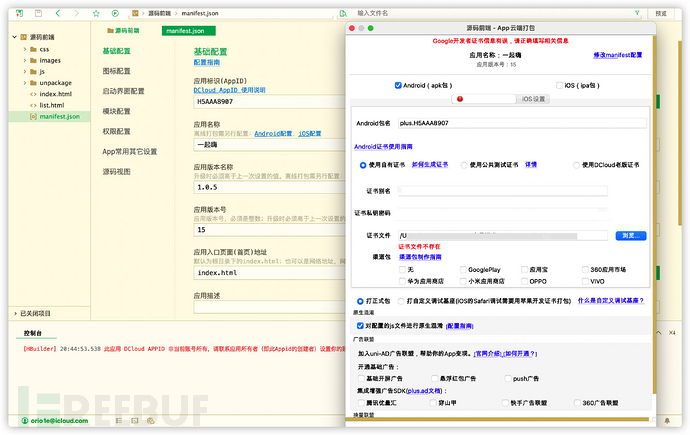The width and height of the screenshot is (690, 435).
Task: Switch to iOS设置 tab in packaging dialog
Action: pyautogui.click(x=533, y=99)
